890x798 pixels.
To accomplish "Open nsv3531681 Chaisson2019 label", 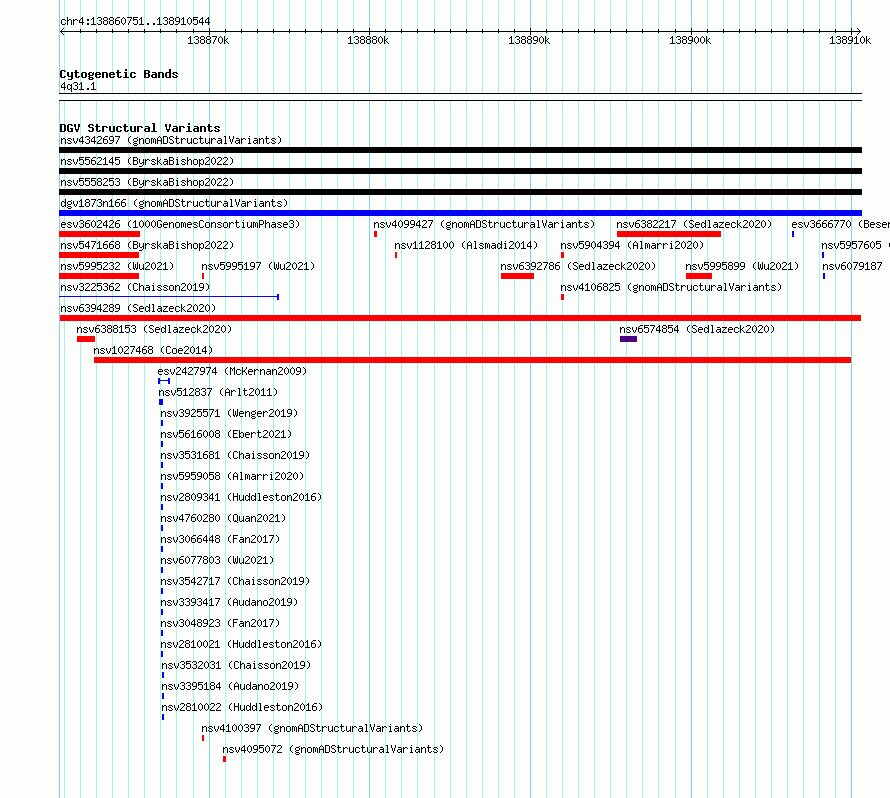I will (235, 455).
